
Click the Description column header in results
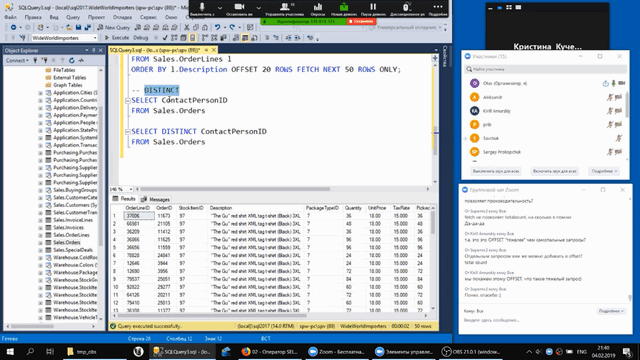(256, 208)
